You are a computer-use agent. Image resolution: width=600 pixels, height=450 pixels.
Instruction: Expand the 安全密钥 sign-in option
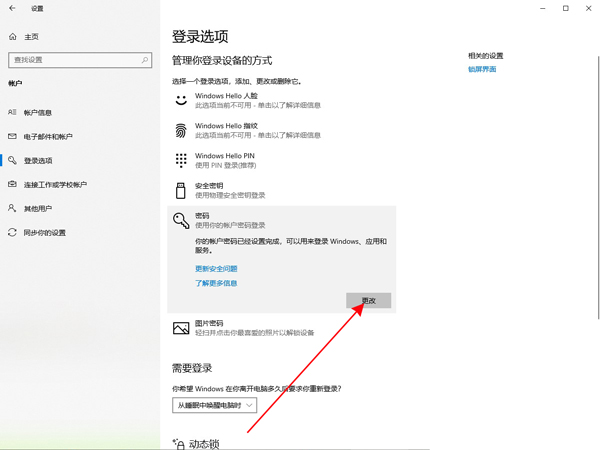(282, 191)
